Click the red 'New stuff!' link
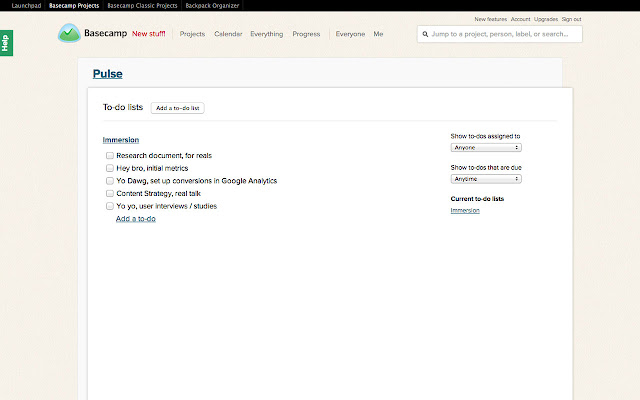Screen dimensions: 640x400 pyautogui.click(x=149, y=34)
